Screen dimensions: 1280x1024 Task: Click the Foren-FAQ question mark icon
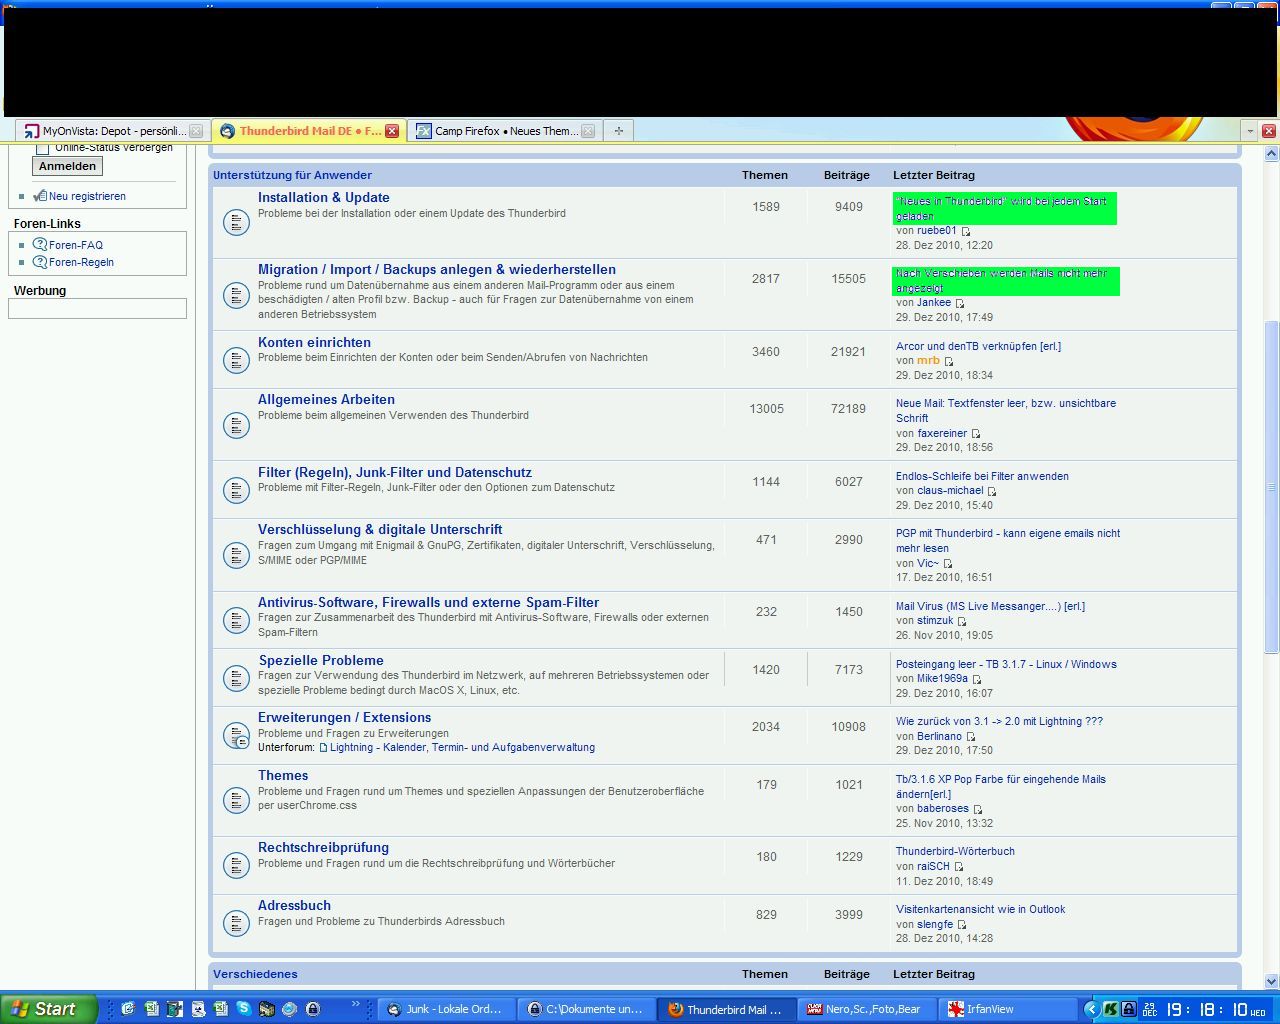point(40,244)
